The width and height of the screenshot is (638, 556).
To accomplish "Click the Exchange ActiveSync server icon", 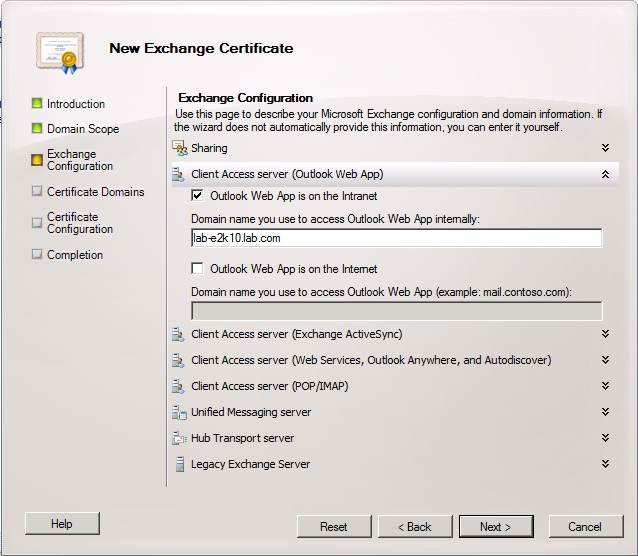I will [178, 334].
